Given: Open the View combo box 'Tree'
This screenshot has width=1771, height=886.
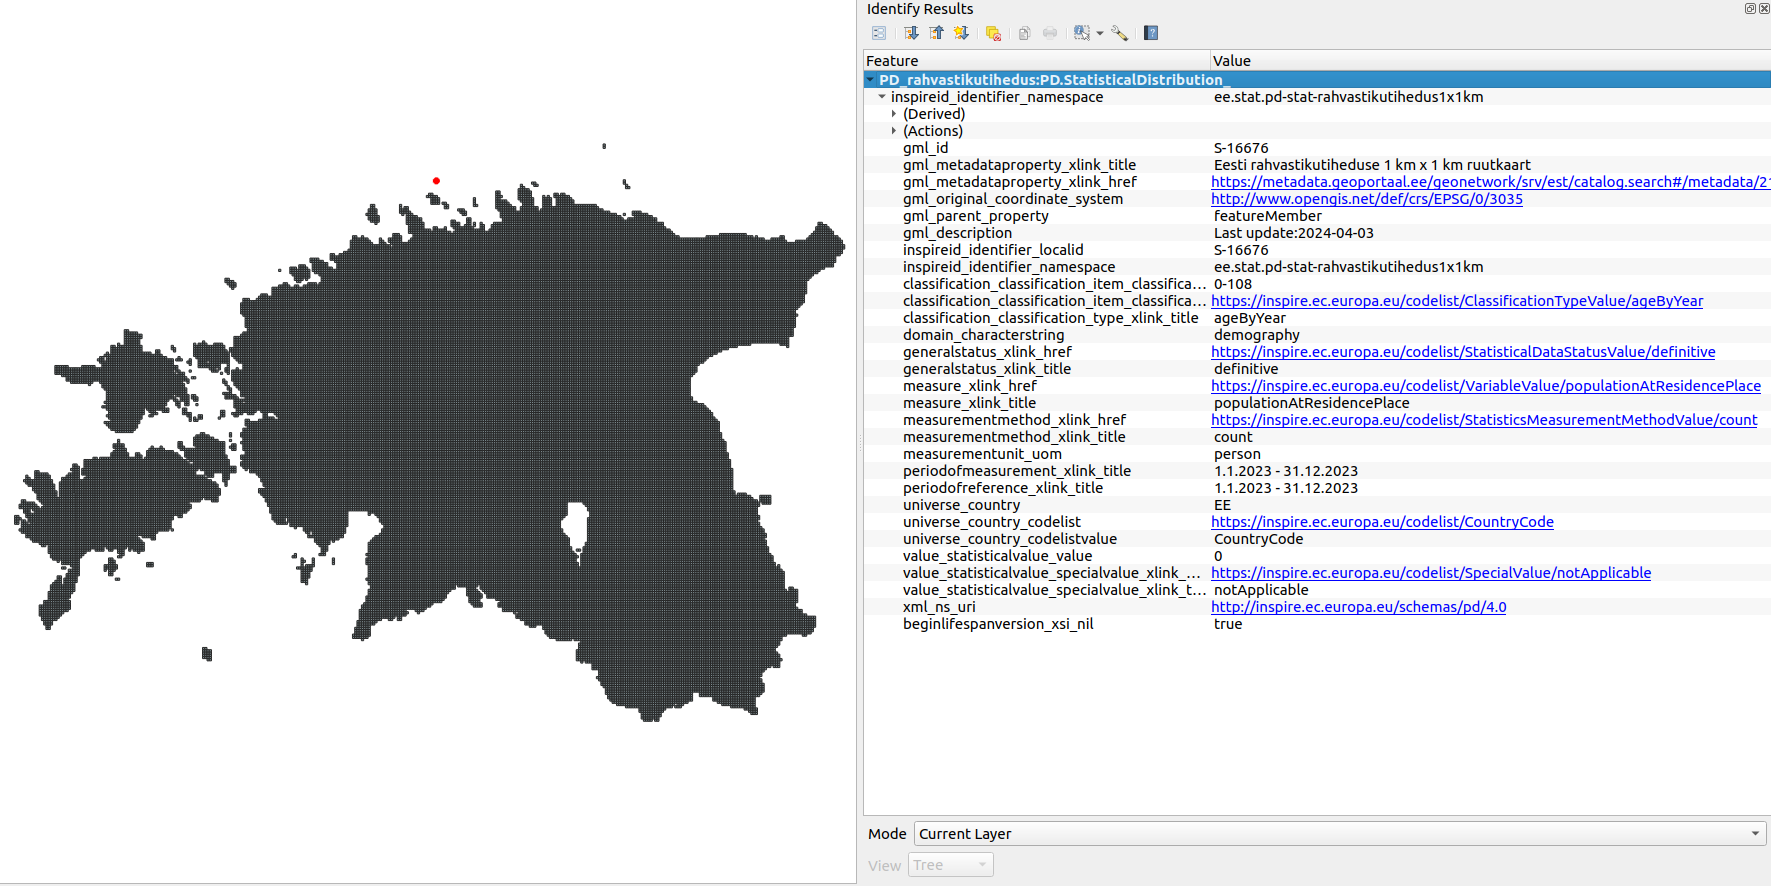Looking at the screenshot, I should pos(950,865).
